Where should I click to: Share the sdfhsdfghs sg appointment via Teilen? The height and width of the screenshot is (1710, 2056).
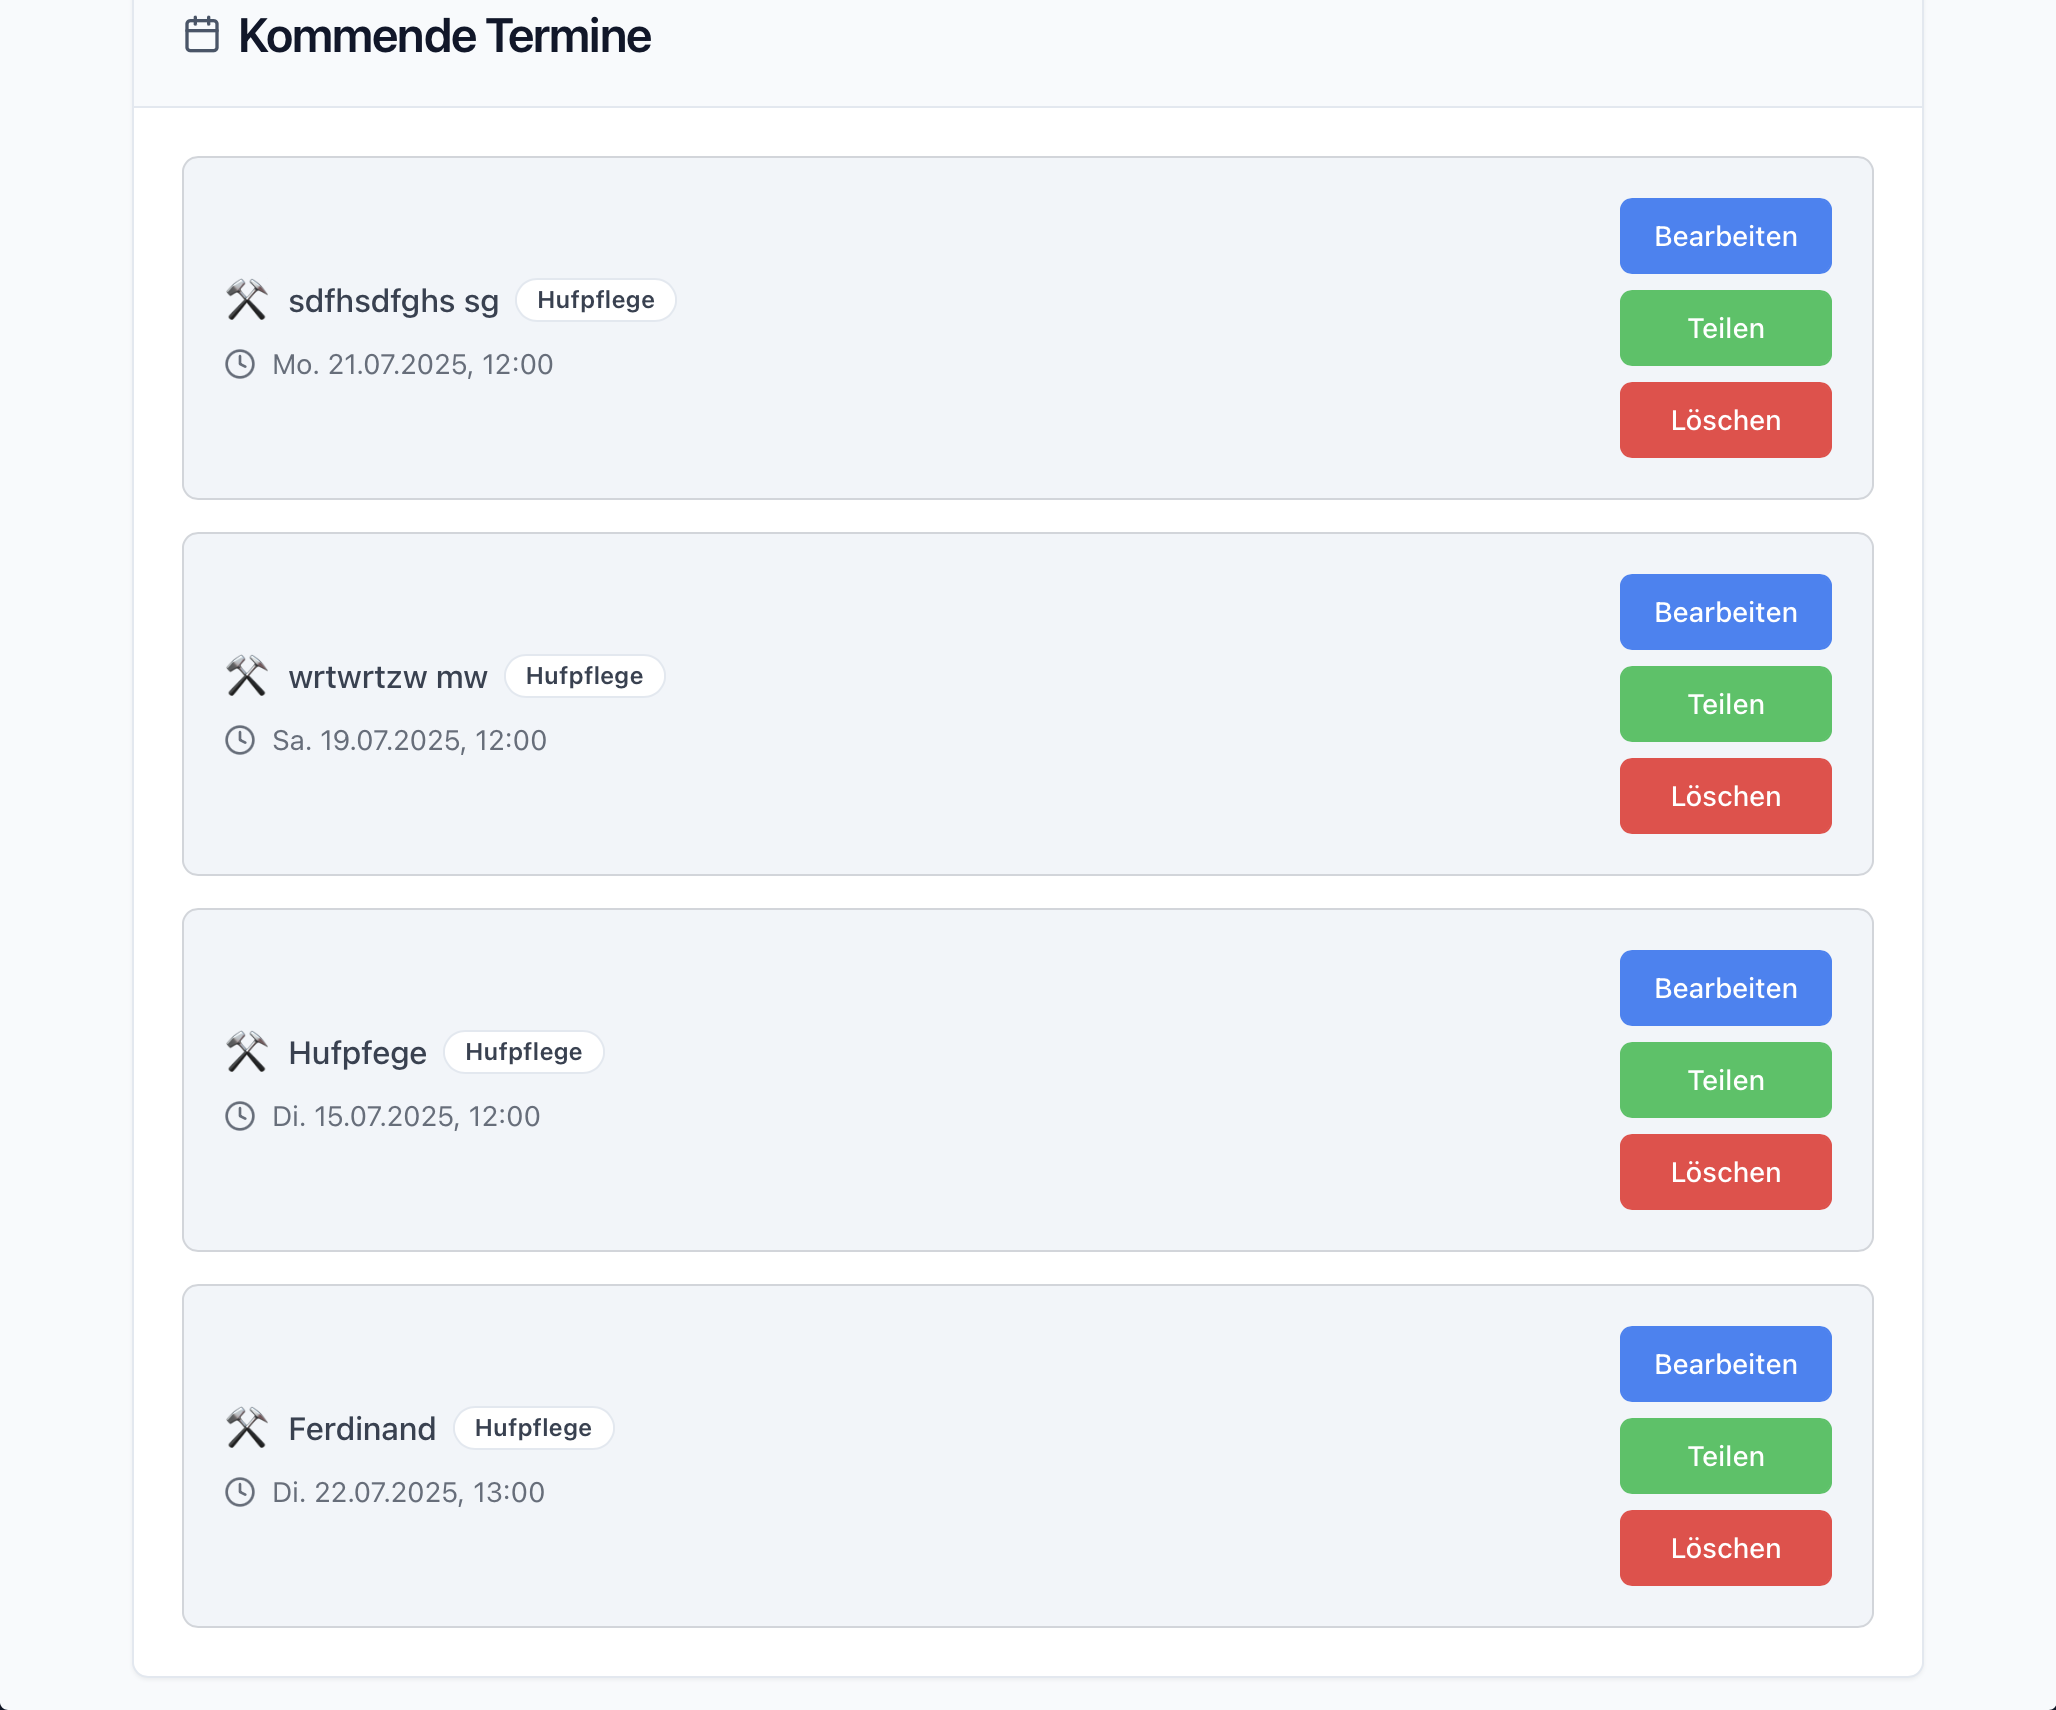point(1725,328)
